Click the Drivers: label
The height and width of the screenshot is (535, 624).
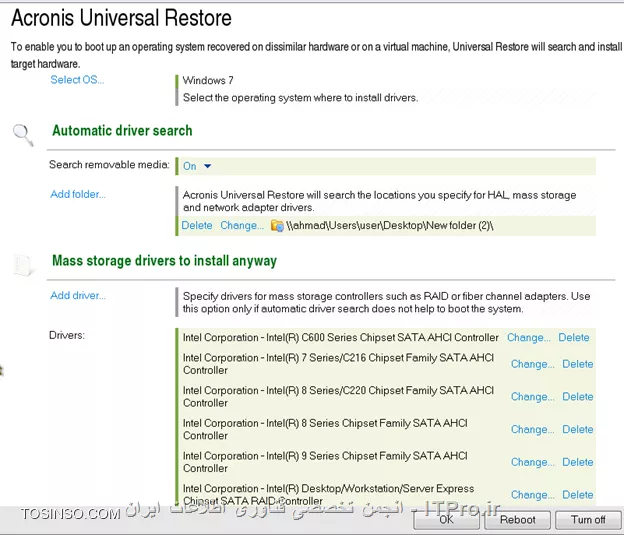(x=67, y=335)
